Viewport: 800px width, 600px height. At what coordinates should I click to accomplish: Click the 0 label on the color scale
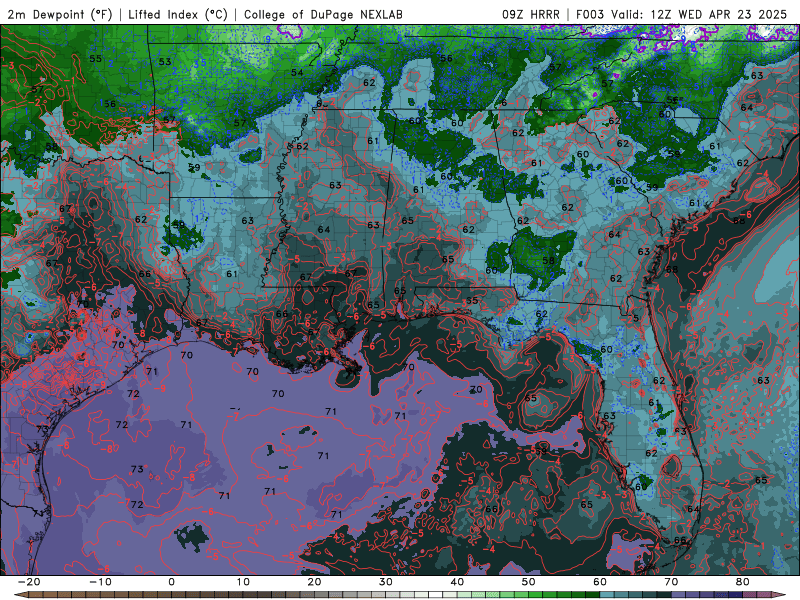tap(171, 582)
